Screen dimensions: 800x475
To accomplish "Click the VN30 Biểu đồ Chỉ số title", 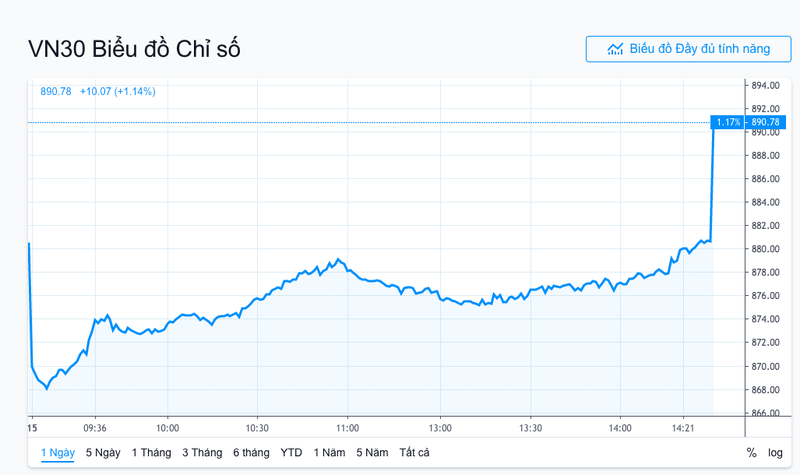I will [x=133, y=49].
